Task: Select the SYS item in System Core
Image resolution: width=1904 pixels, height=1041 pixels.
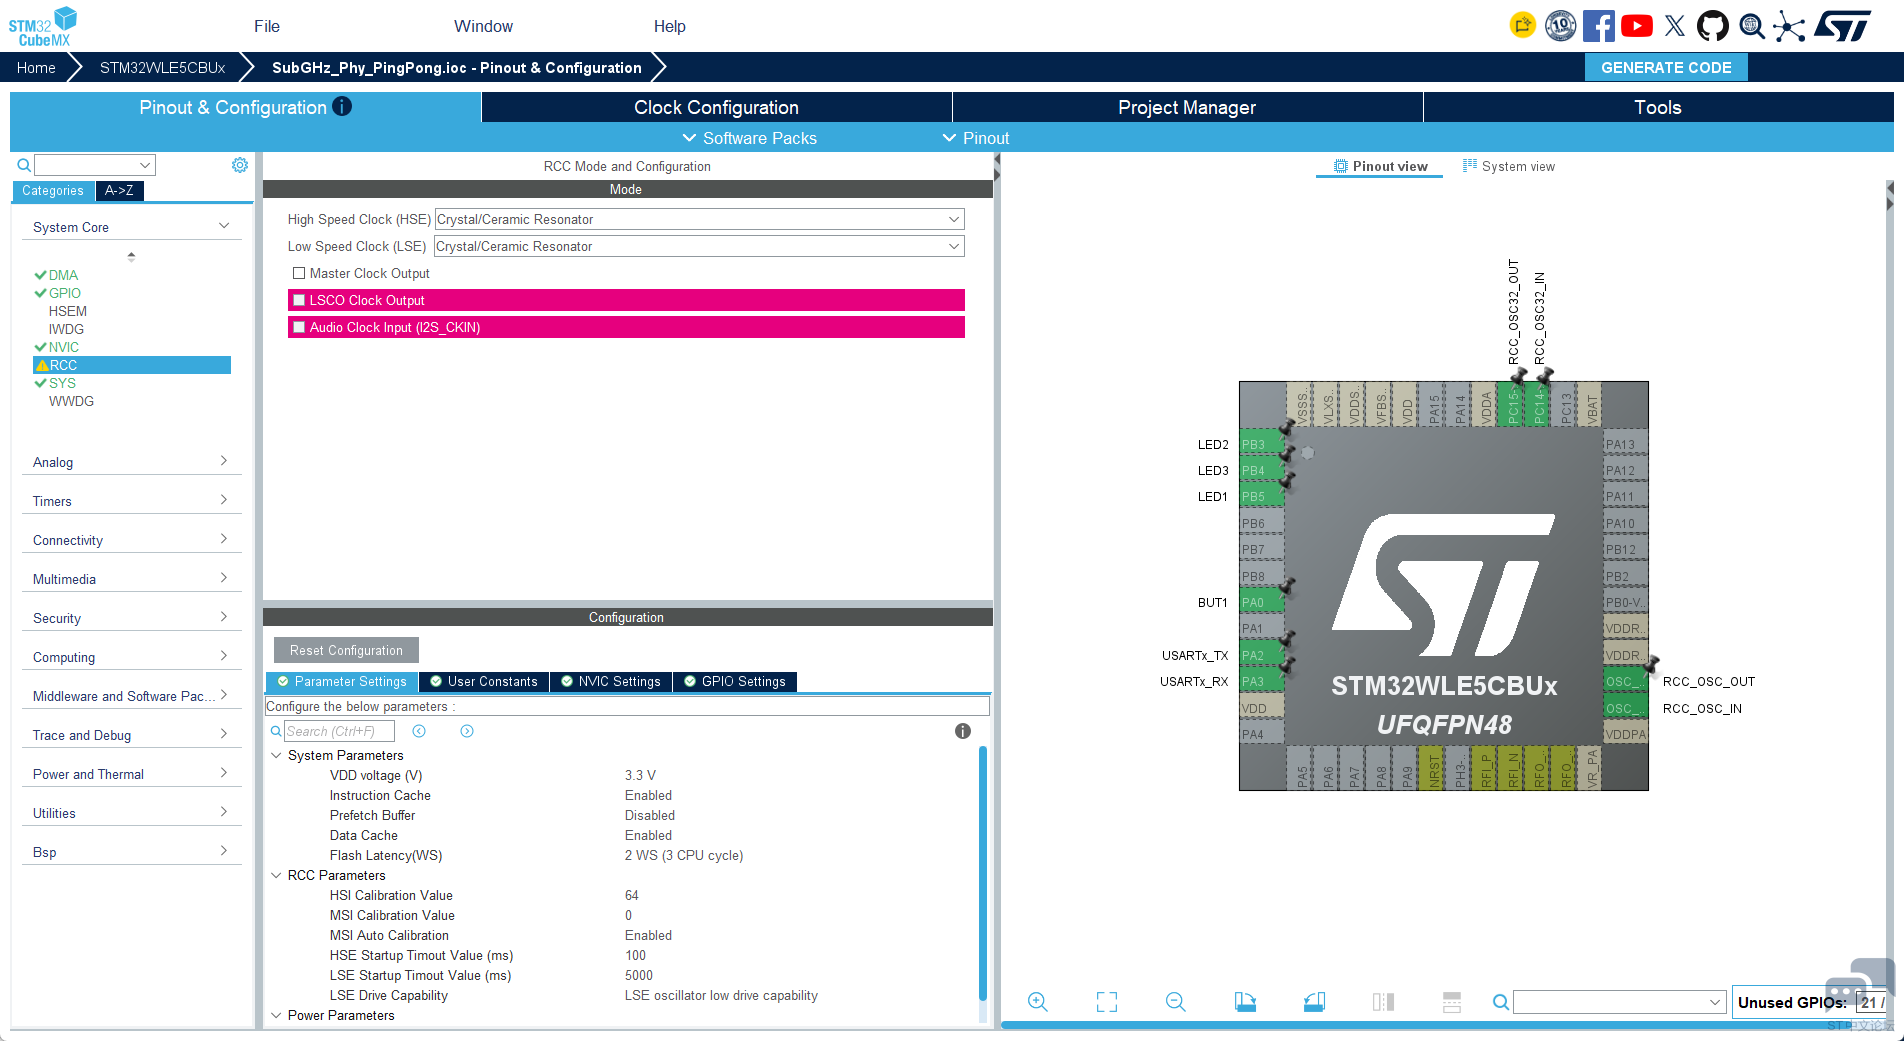Action: coord(62,383)
